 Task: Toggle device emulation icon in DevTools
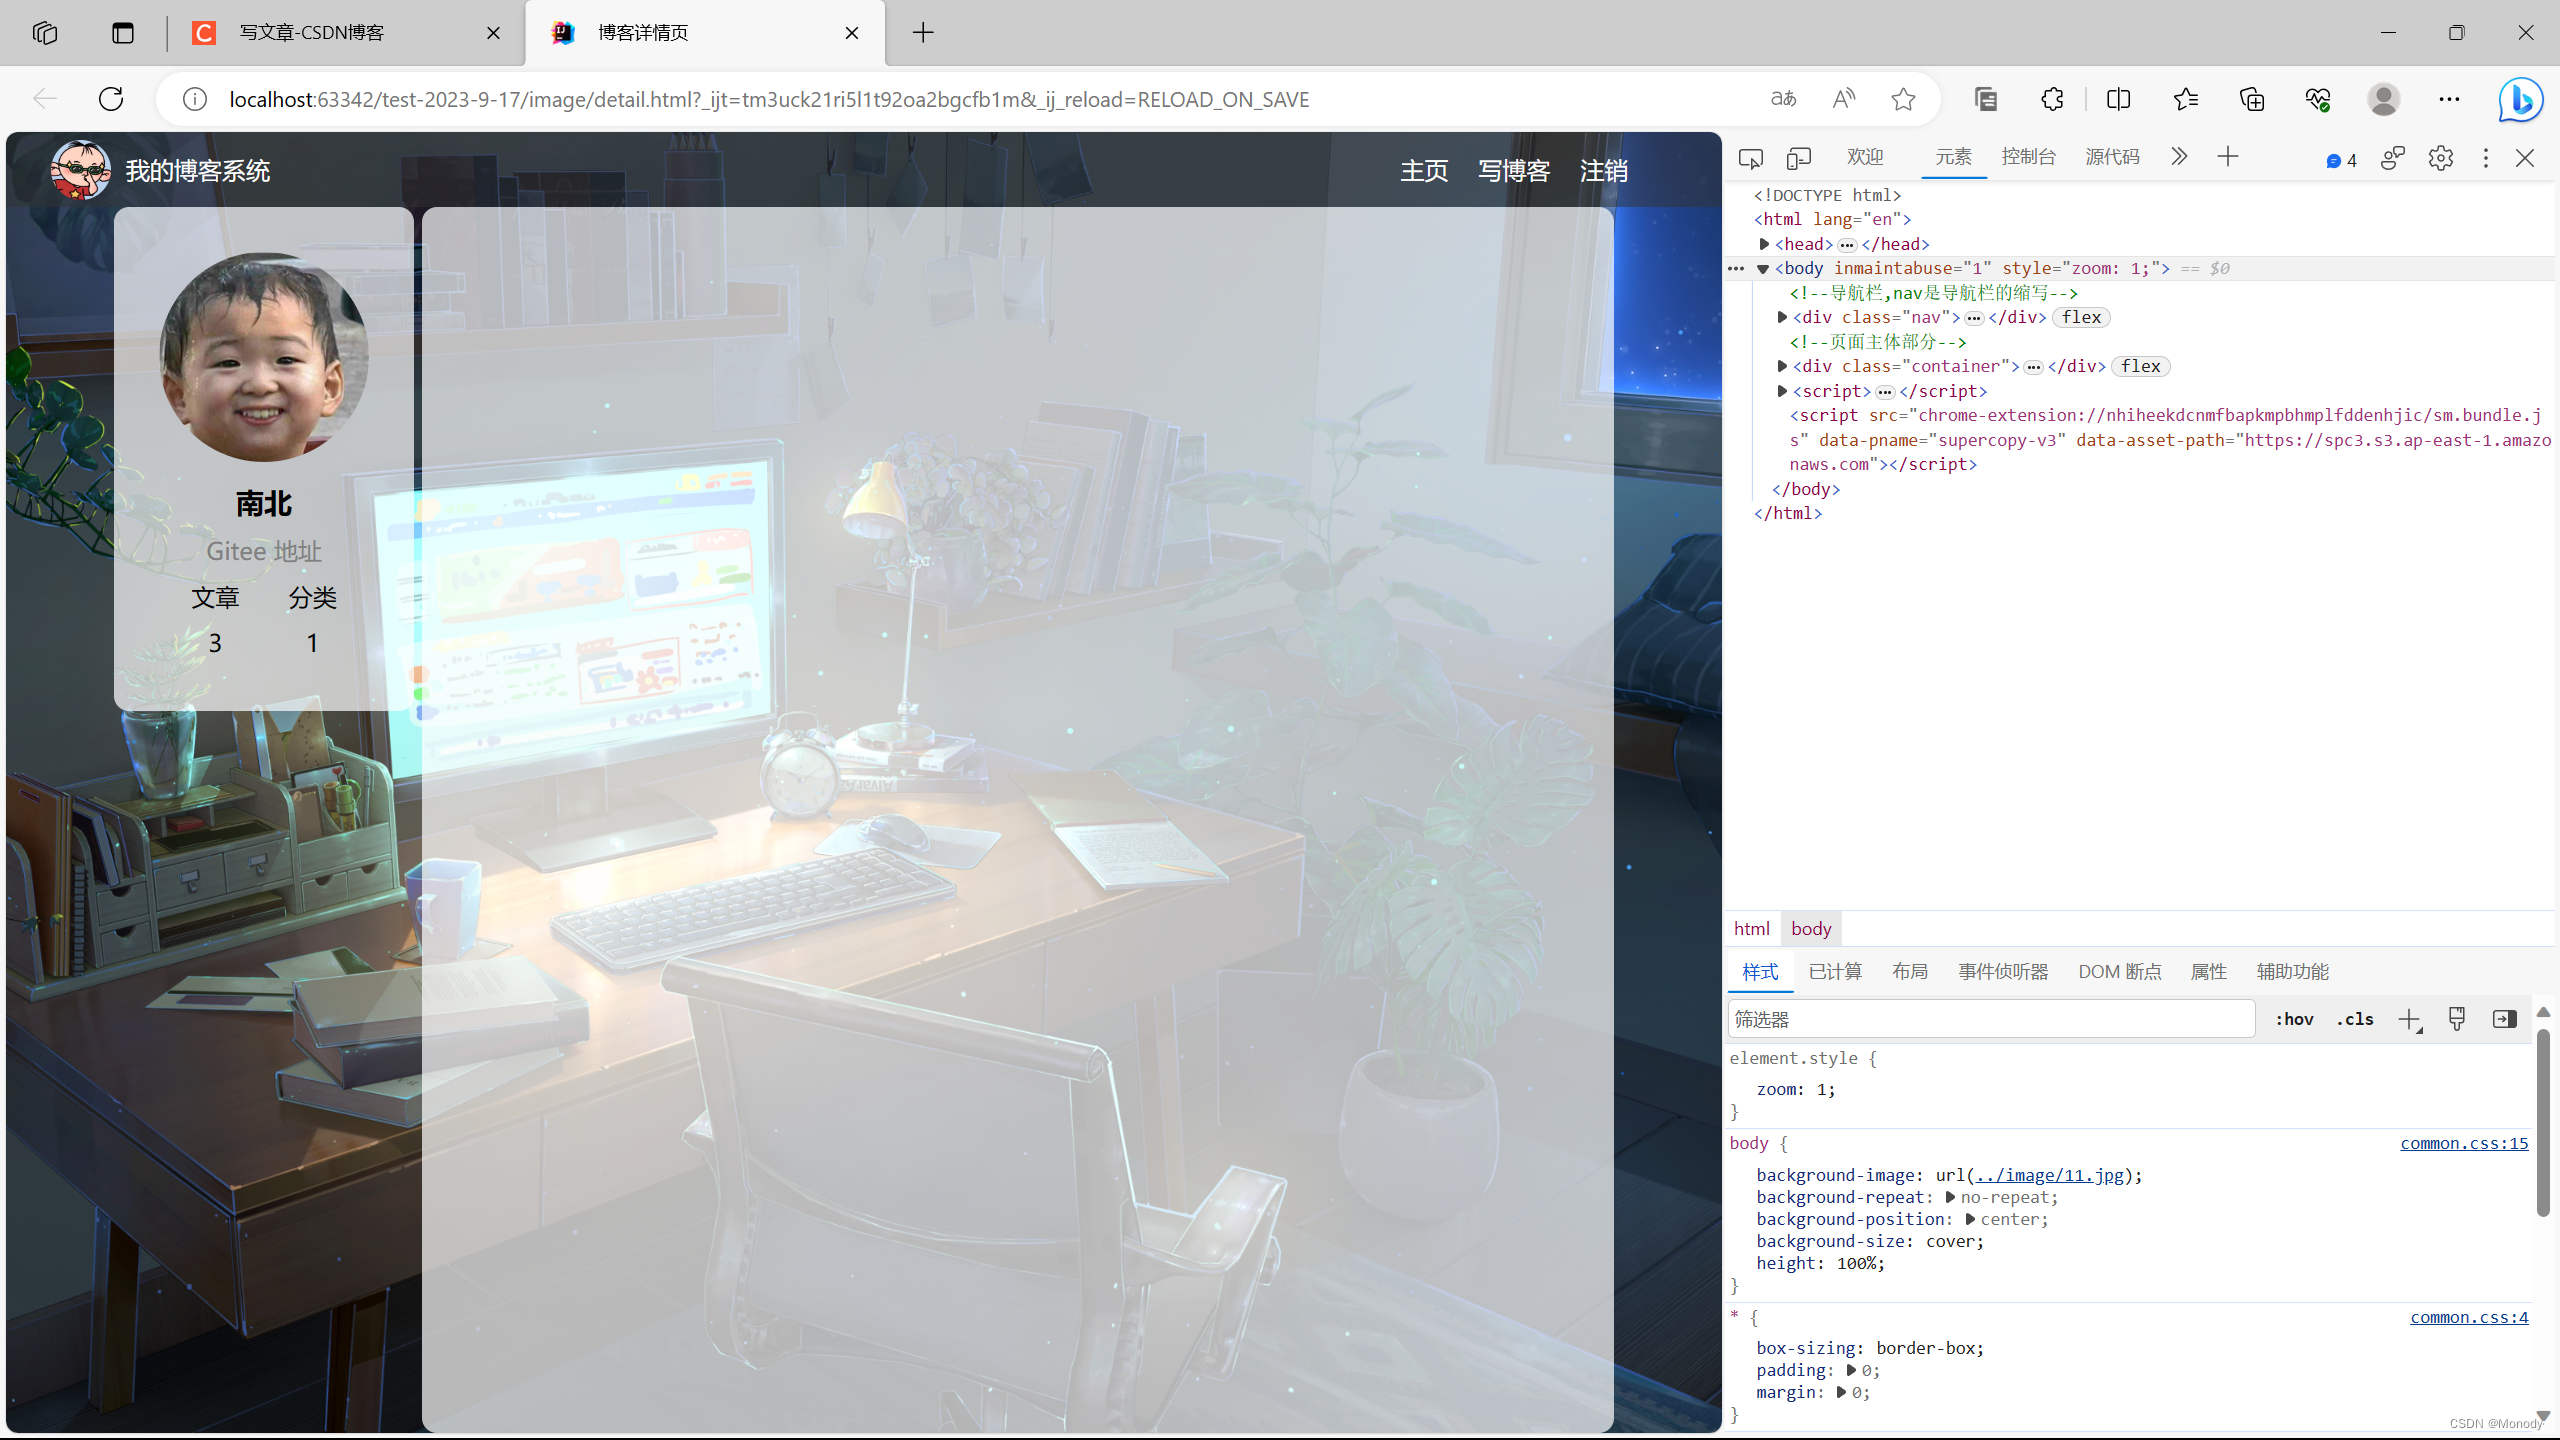[1799, 158]
